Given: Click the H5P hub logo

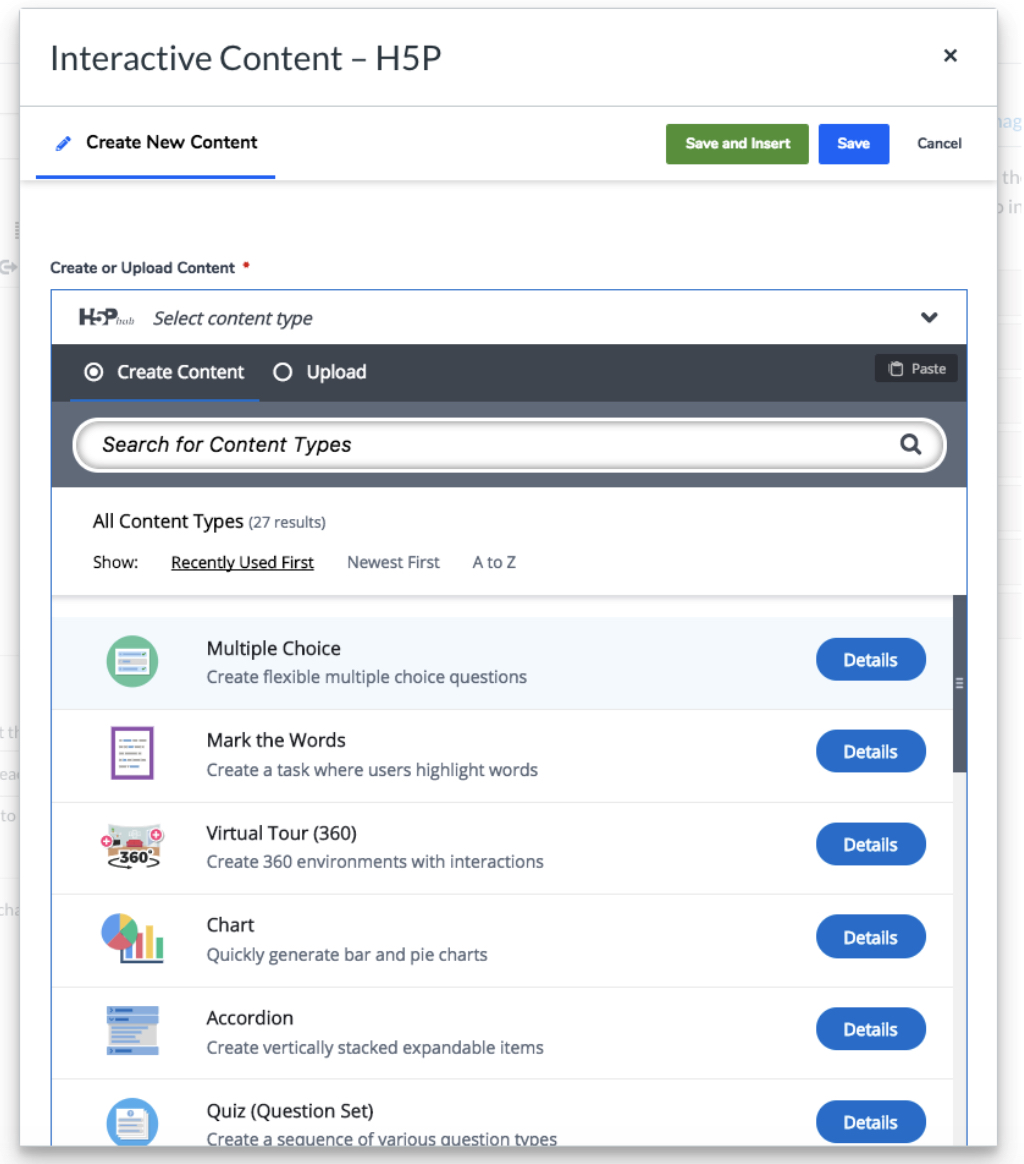Looking at the screenshot, I should point(106,318).
